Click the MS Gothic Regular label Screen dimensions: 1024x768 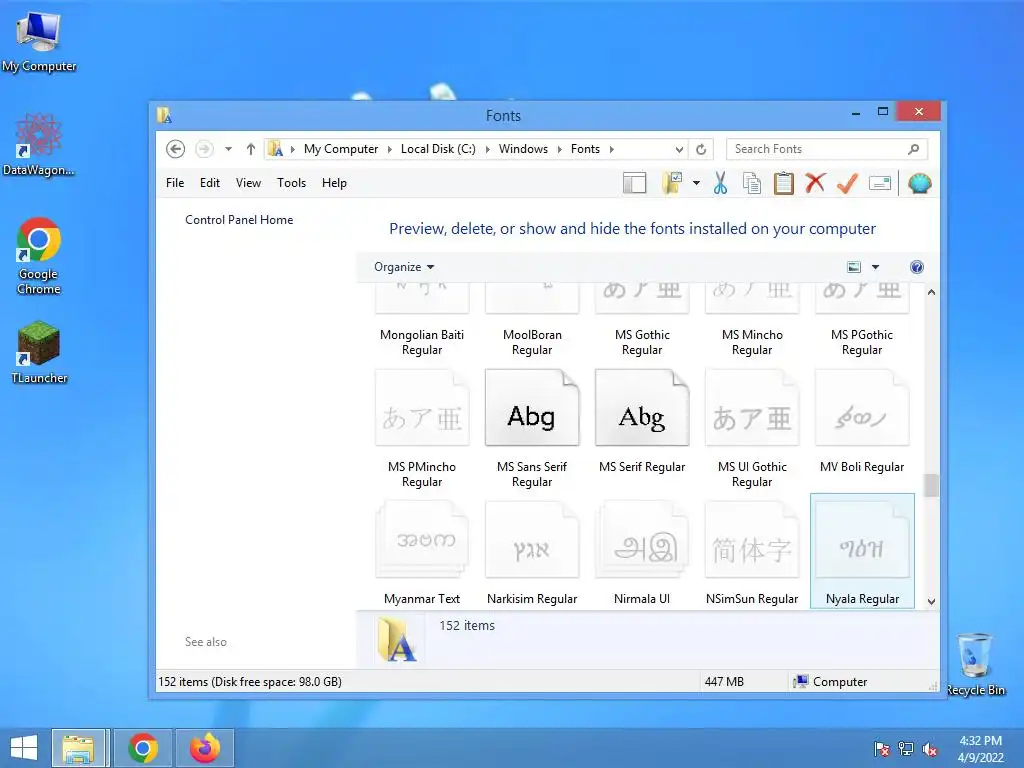tap(642, 342)
